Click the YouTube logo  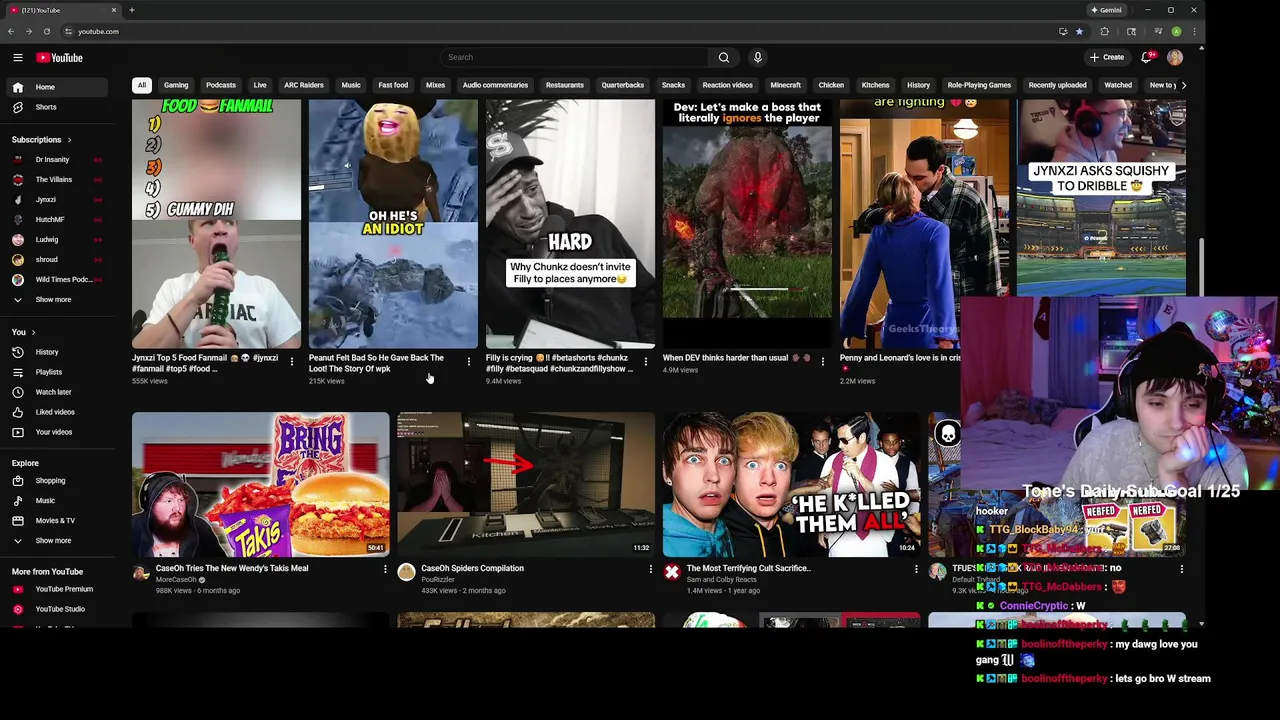[x=60, y=58]
